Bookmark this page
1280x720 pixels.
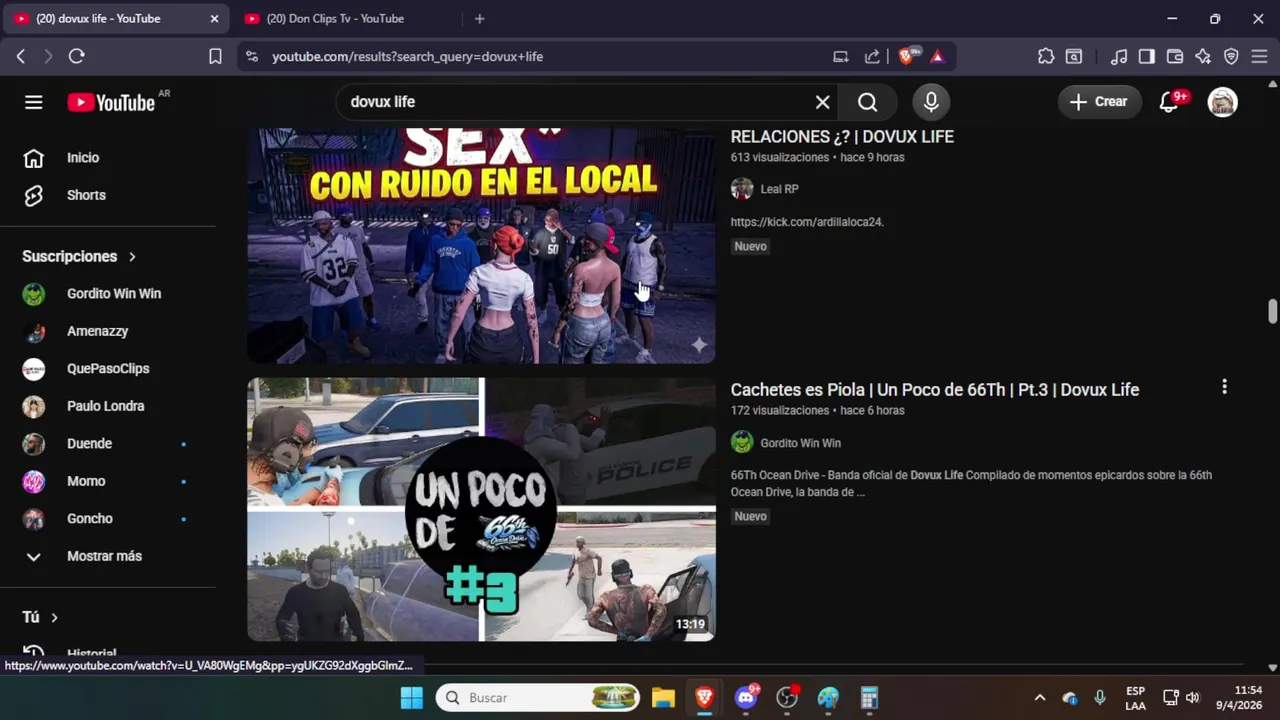click(215, 57)
